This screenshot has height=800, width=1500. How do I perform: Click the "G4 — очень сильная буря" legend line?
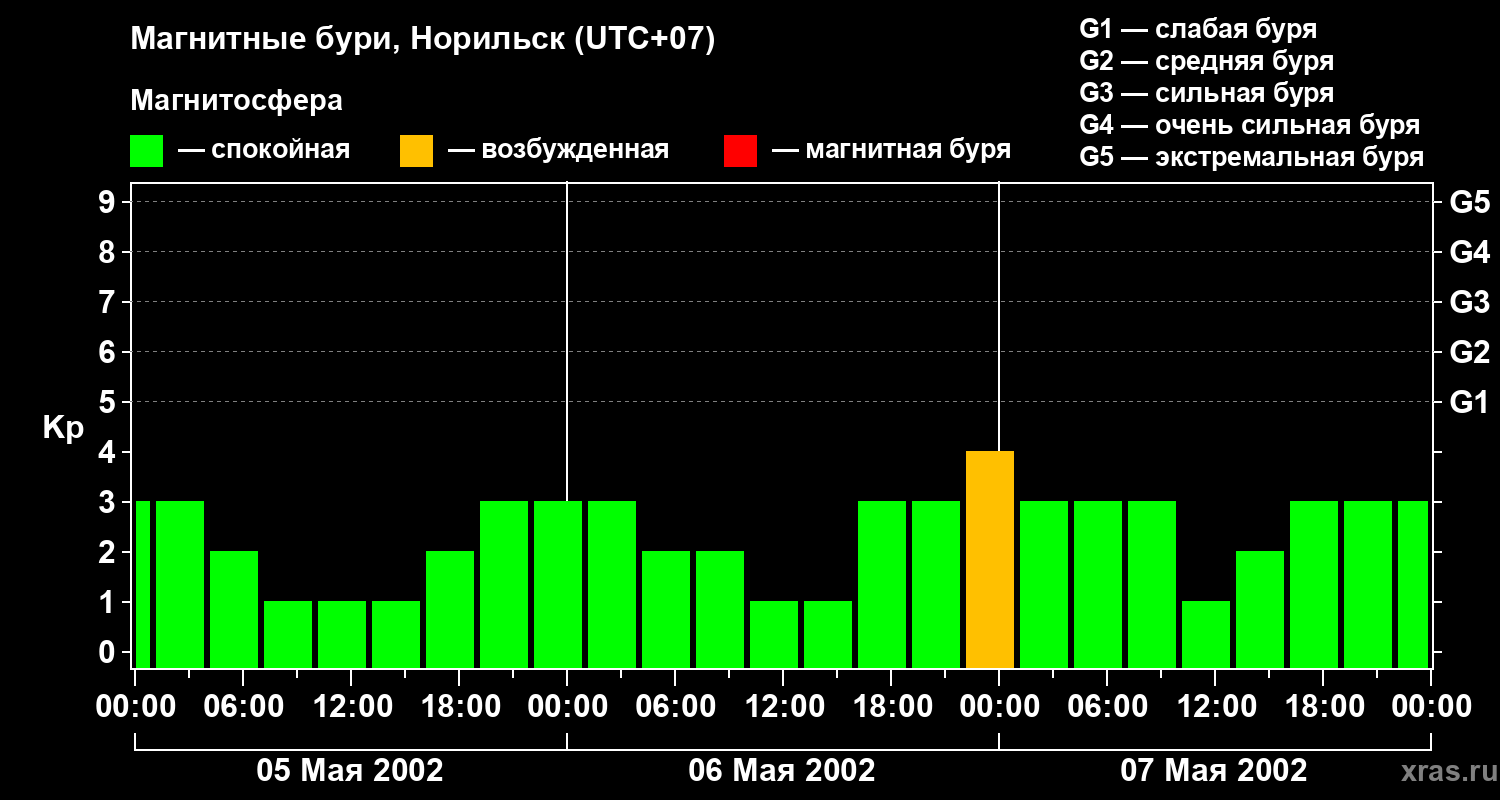[1250, 125]
